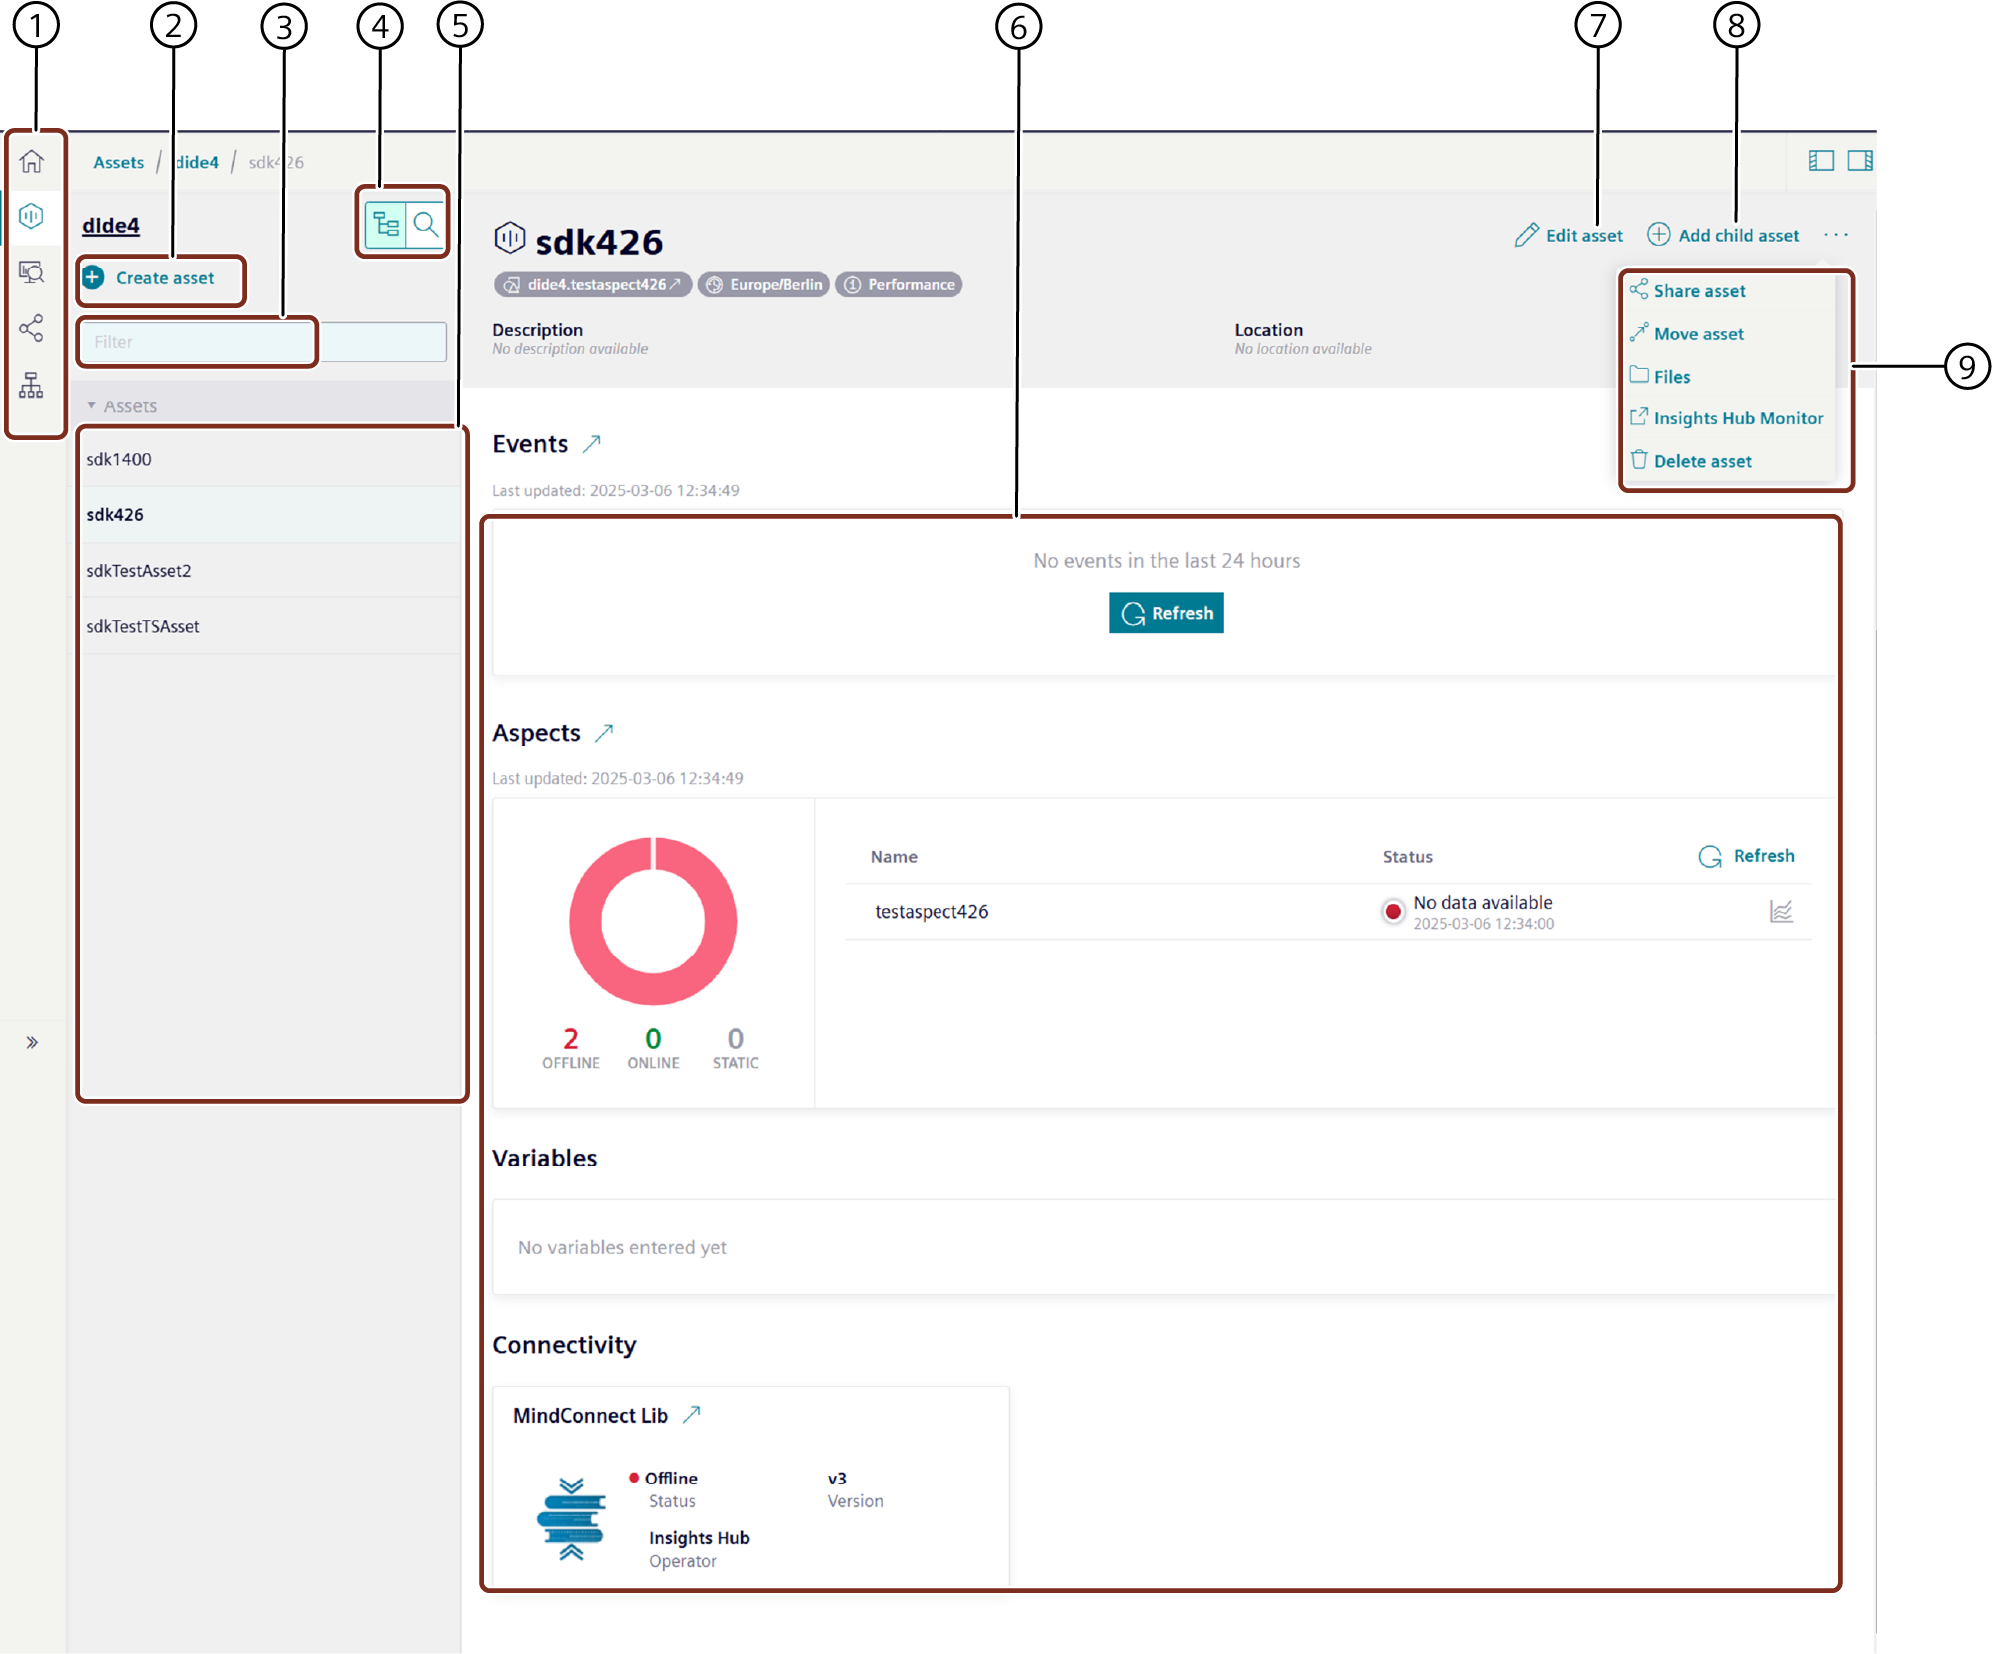This screenshot has width=1992, height=1654.
Task: Go to dide4 breadcrumb link
Action: [x=196, y=162]
